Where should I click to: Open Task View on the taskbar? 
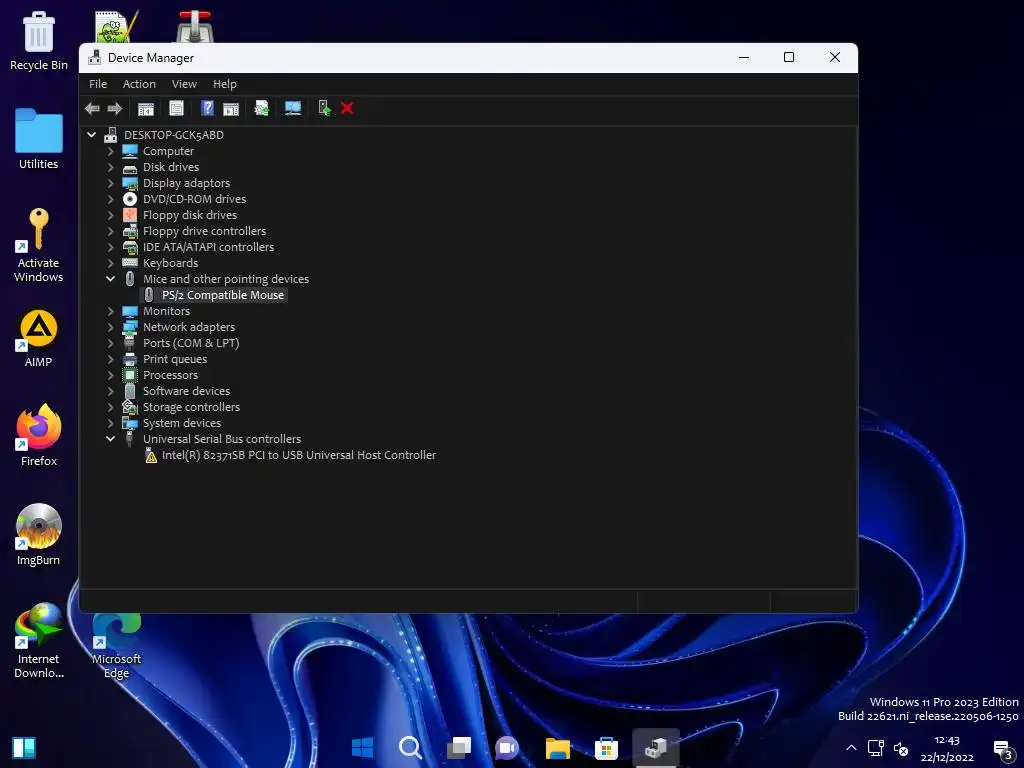coord(459,747)
